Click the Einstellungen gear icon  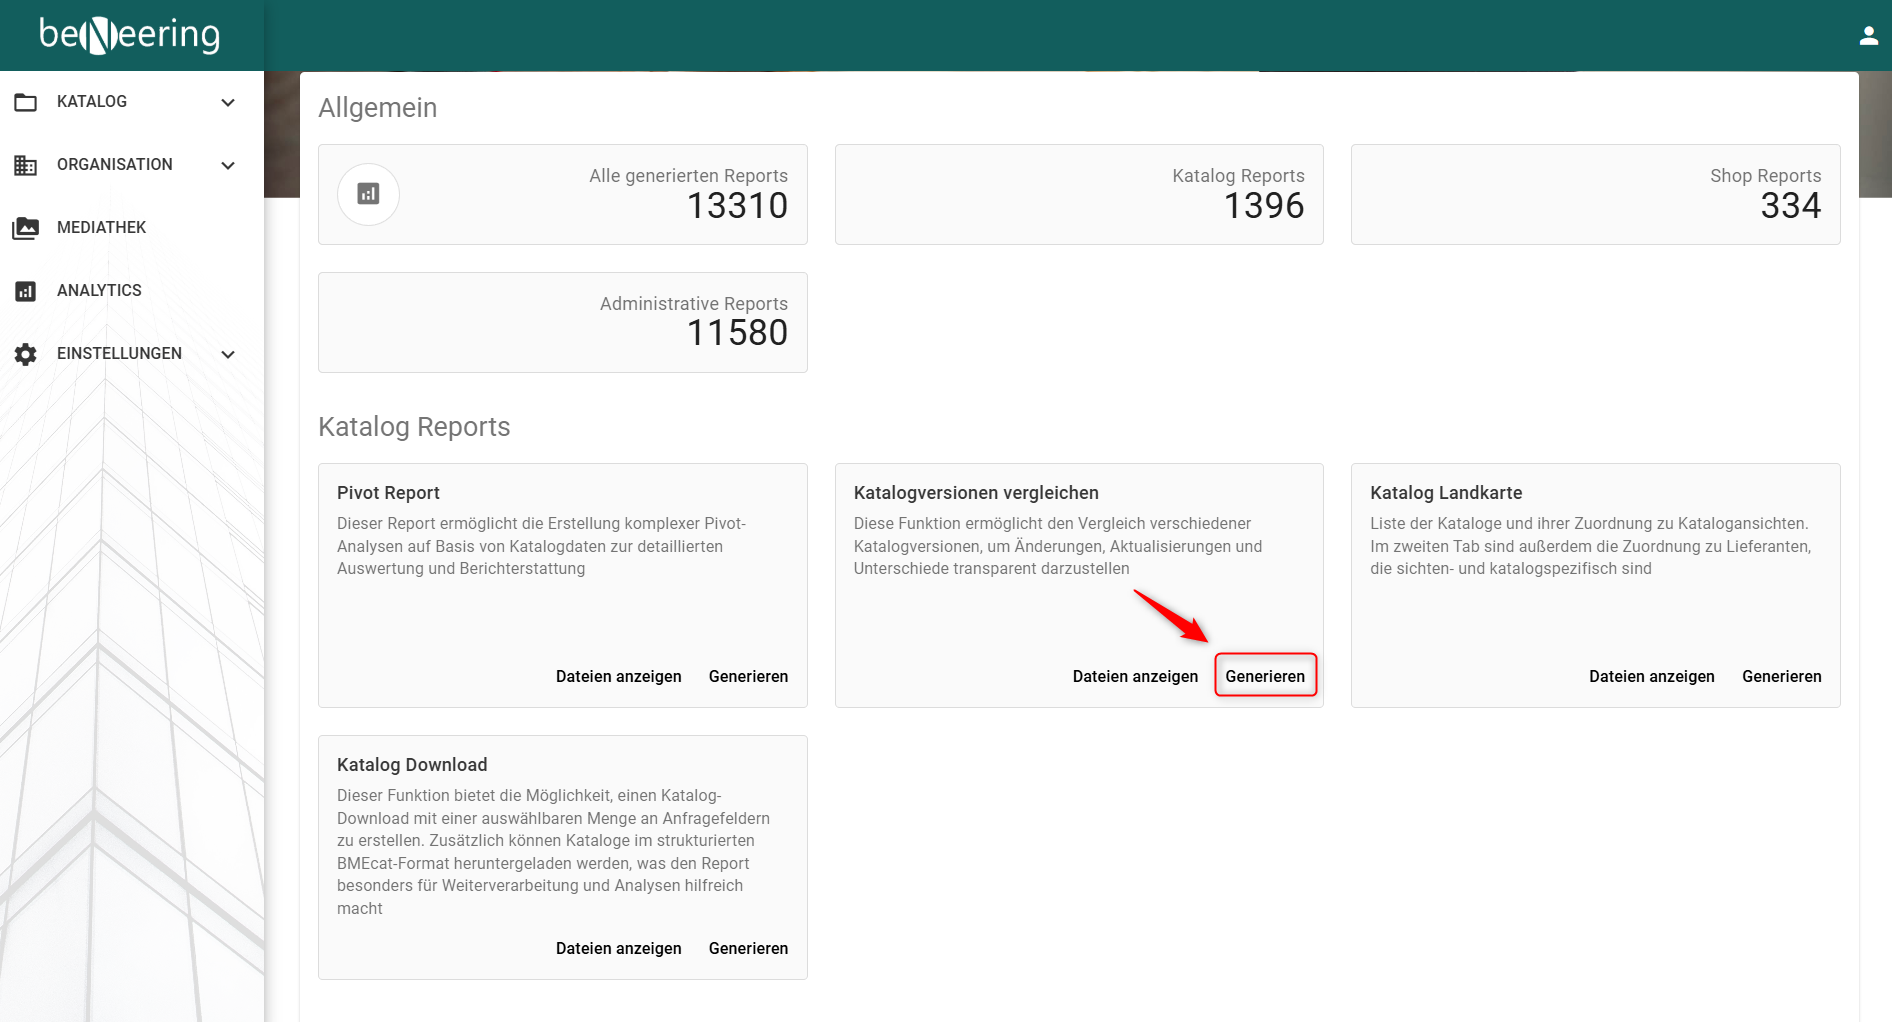[26, 354]
